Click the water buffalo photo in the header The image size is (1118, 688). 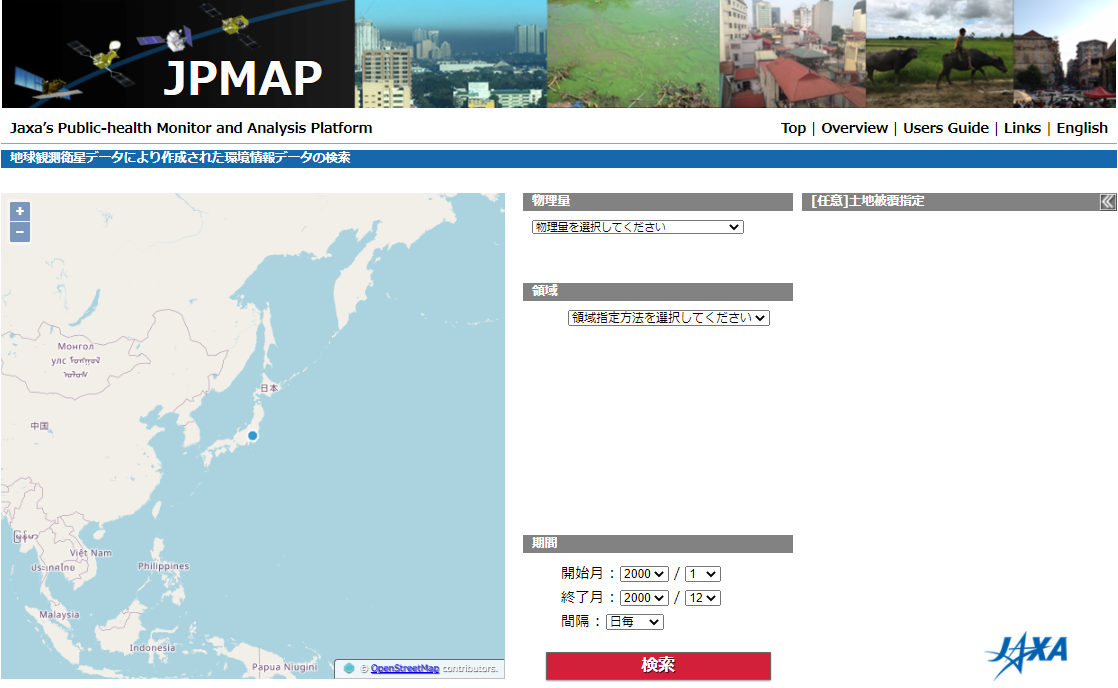click(x=938, y=55)
